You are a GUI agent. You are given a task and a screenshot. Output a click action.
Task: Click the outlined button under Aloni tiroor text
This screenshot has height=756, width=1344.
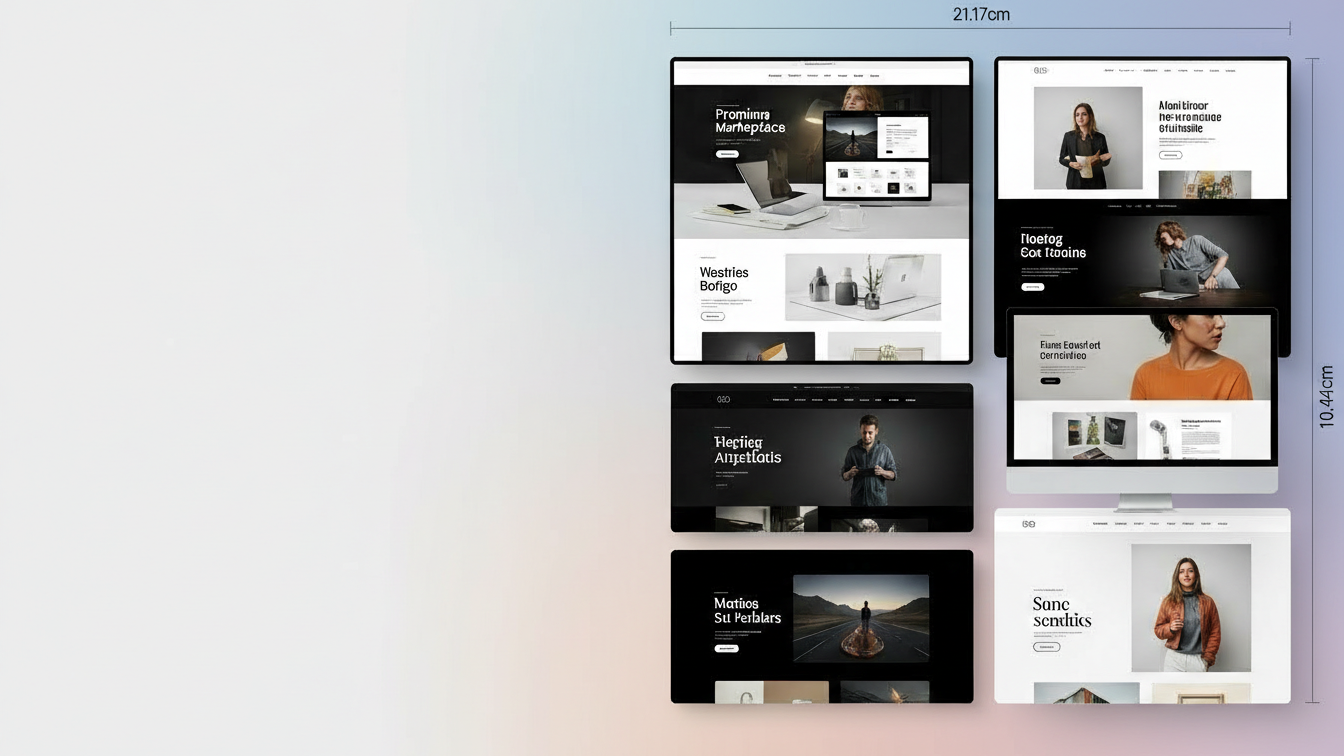(1170, 155)
